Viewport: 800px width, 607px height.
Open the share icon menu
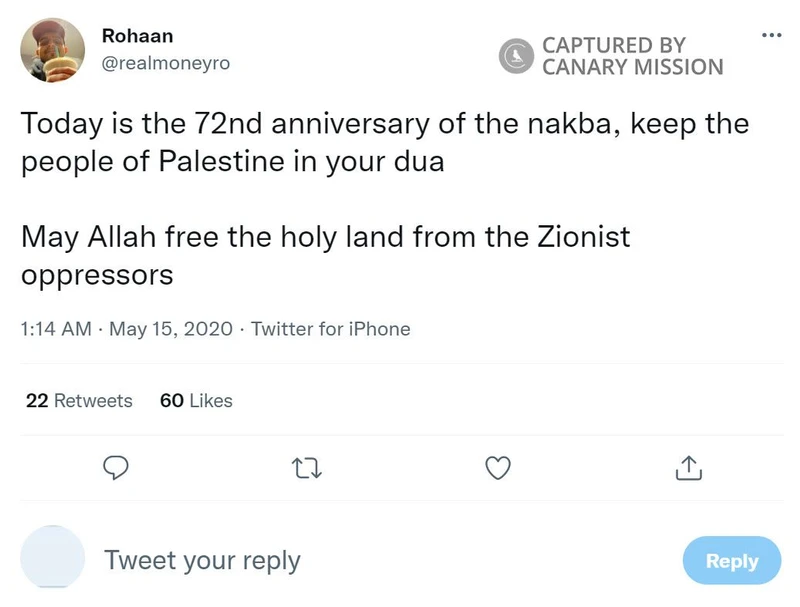[687, 467]
